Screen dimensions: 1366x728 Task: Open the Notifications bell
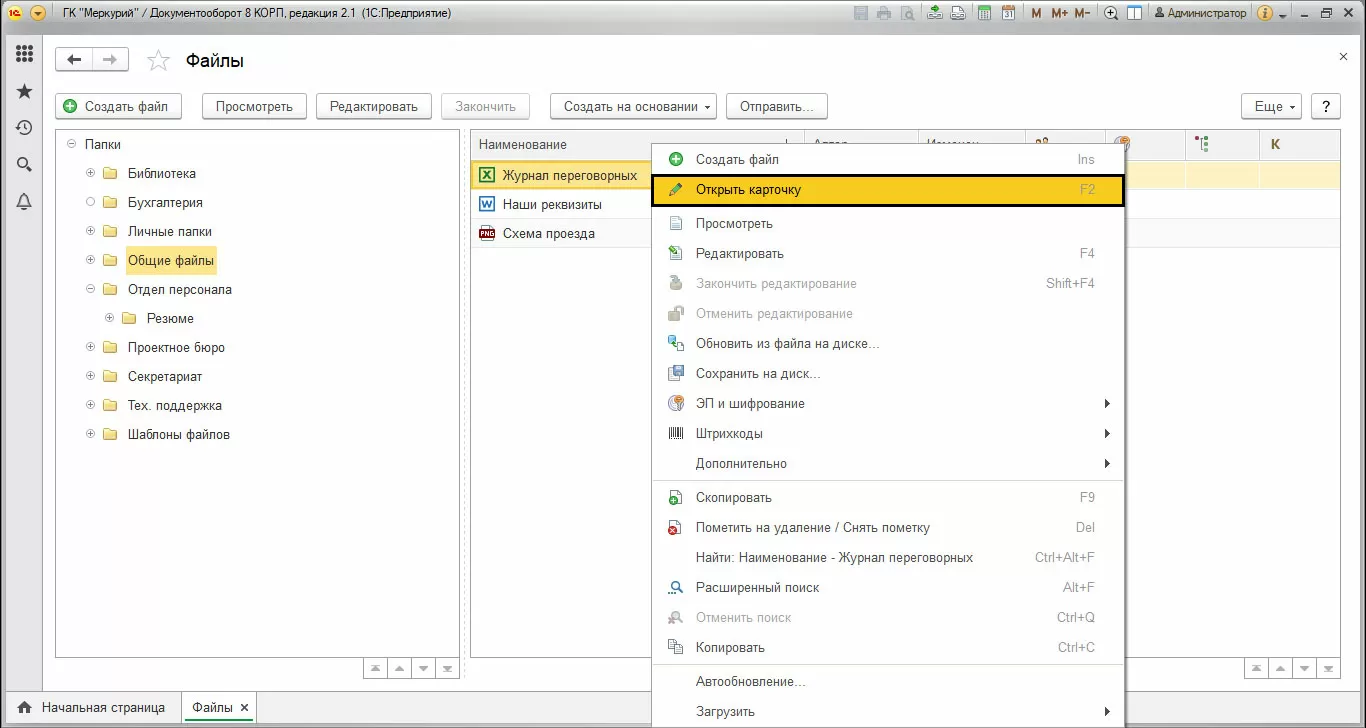click(24, 202)
